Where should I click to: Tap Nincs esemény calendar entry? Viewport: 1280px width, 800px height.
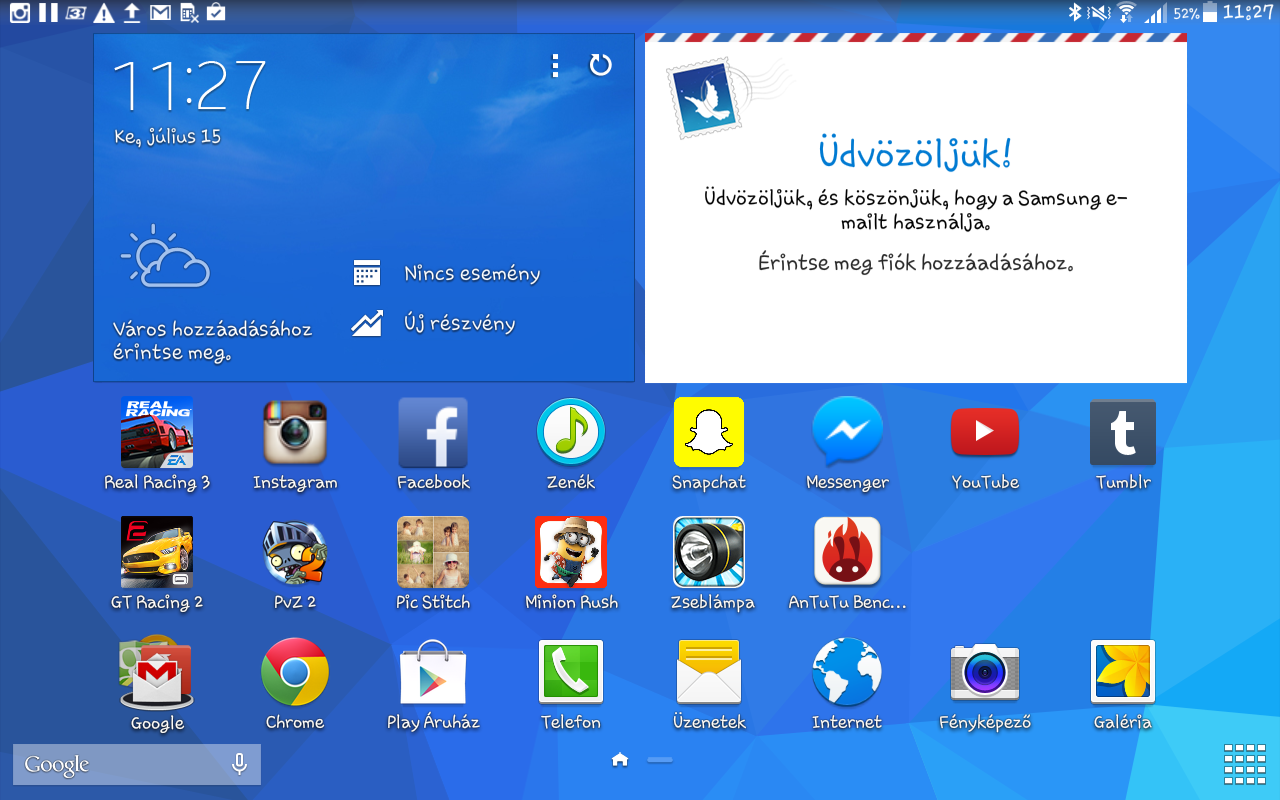[x=471, y=274]
